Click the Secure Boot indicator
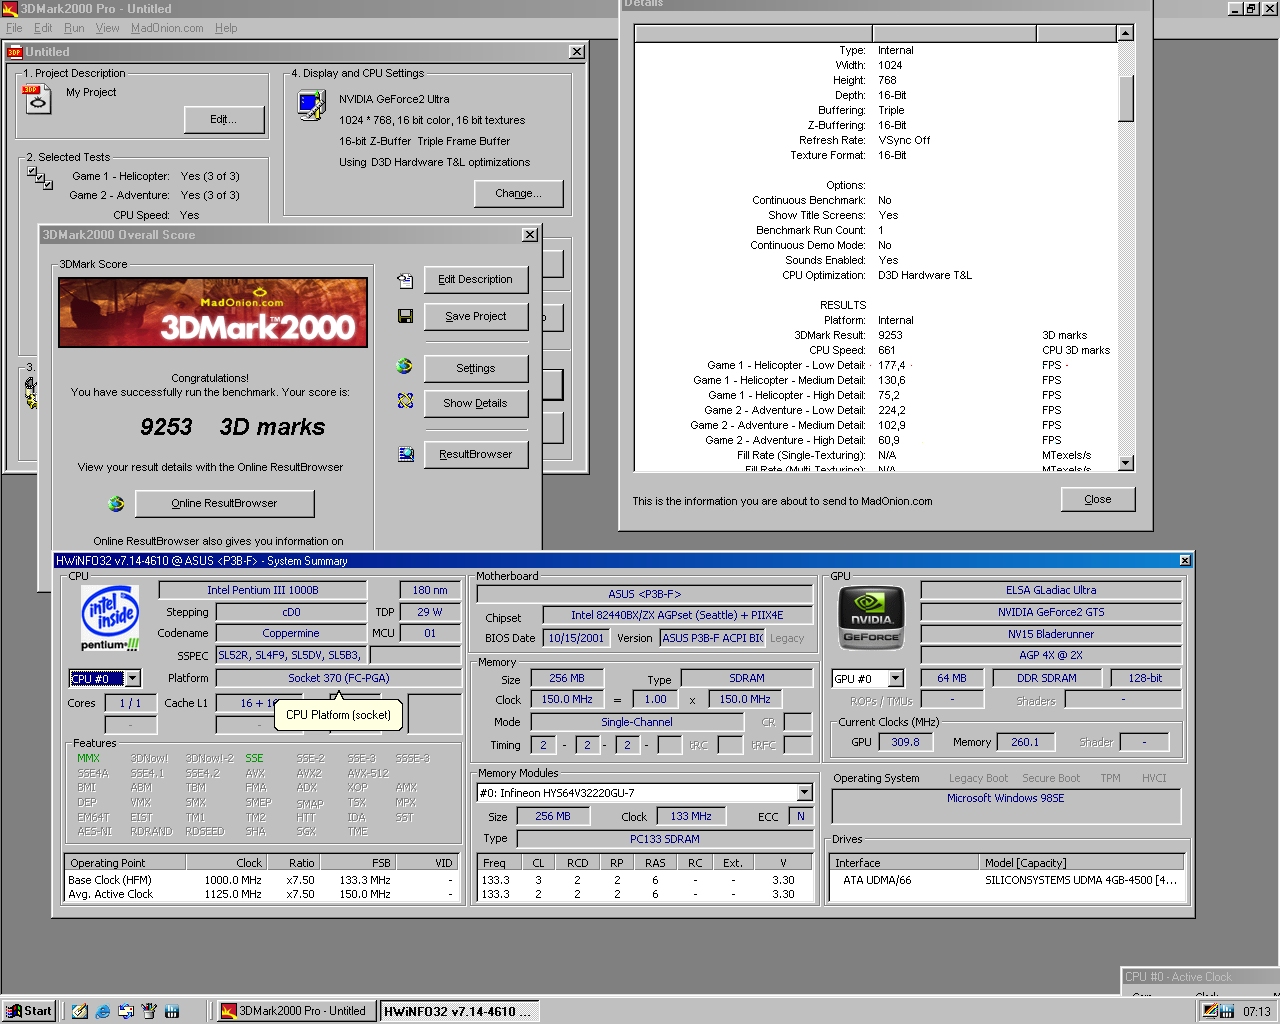Screen dimensions: 1280x1024 [1050, 778]
